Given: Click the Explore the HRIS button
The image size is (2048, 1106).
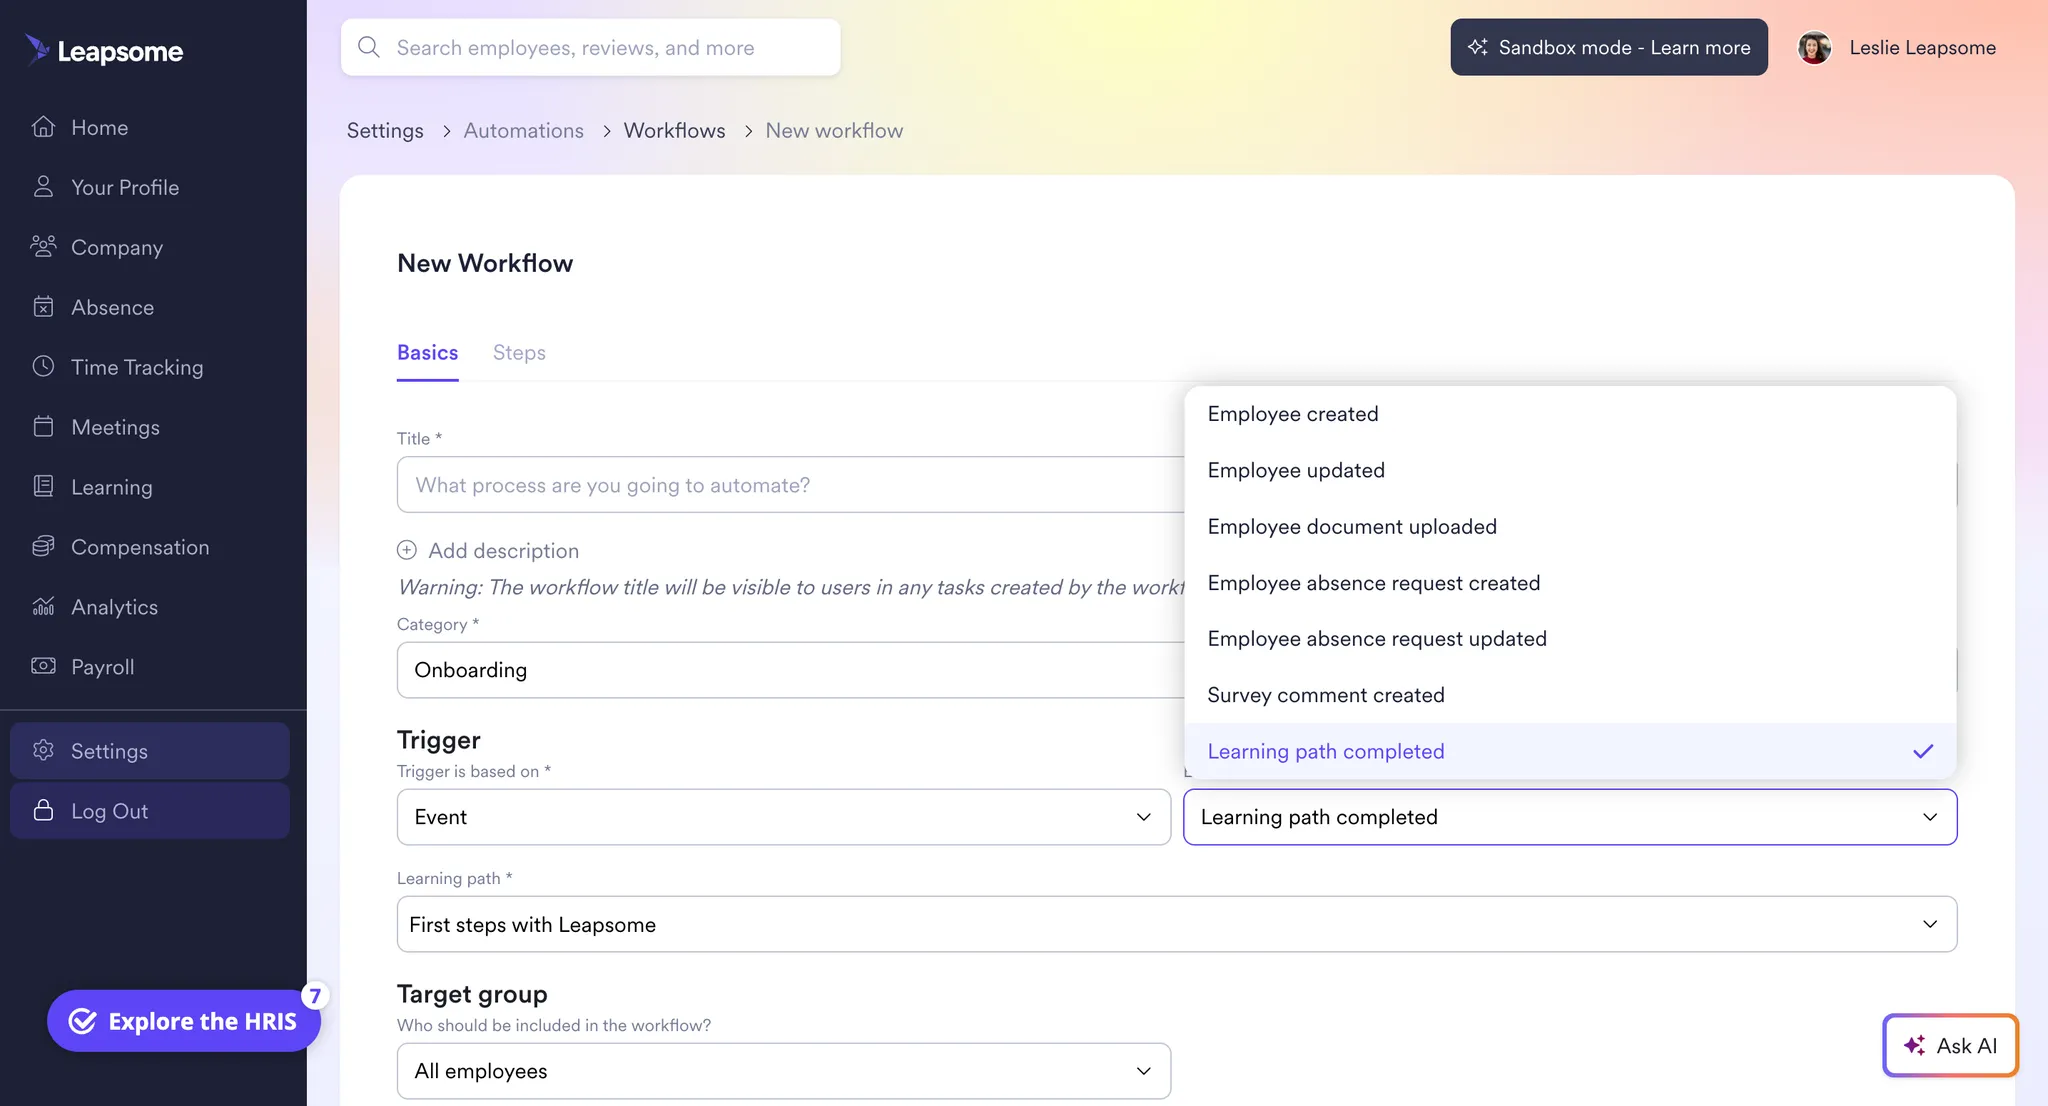Looking at the screenshot, I should point(183,1021).
